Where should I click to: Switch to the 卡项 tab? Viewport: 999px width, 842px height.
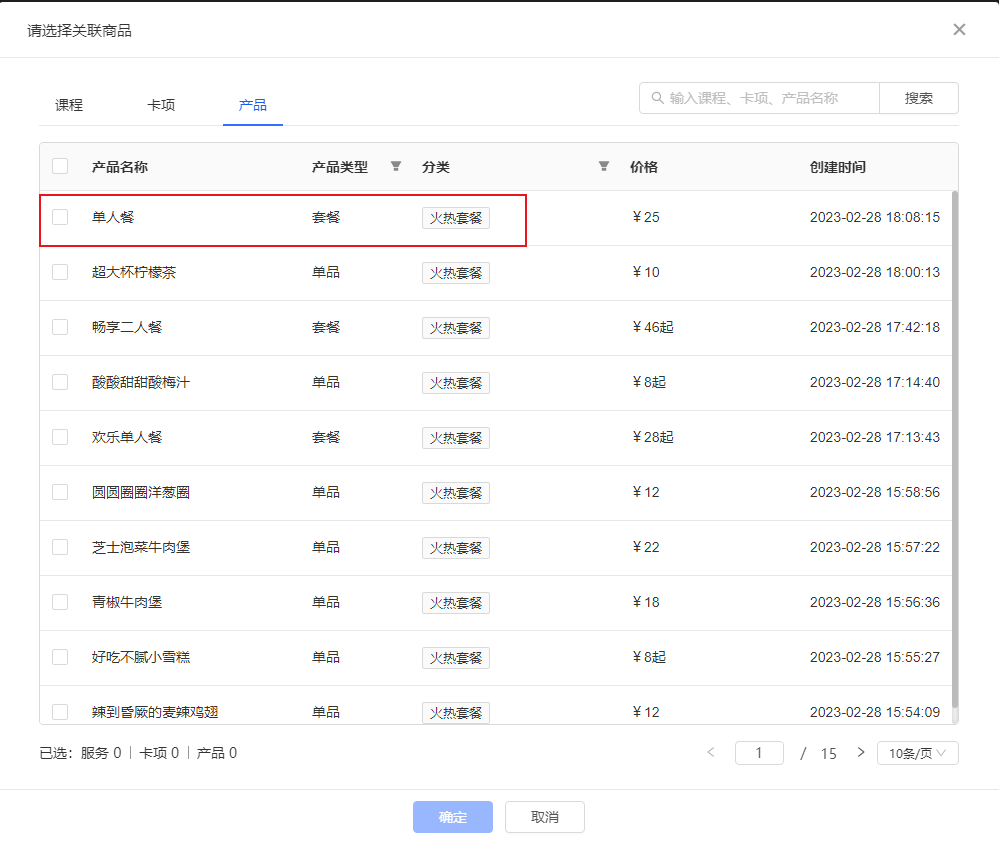pos(161,105)
